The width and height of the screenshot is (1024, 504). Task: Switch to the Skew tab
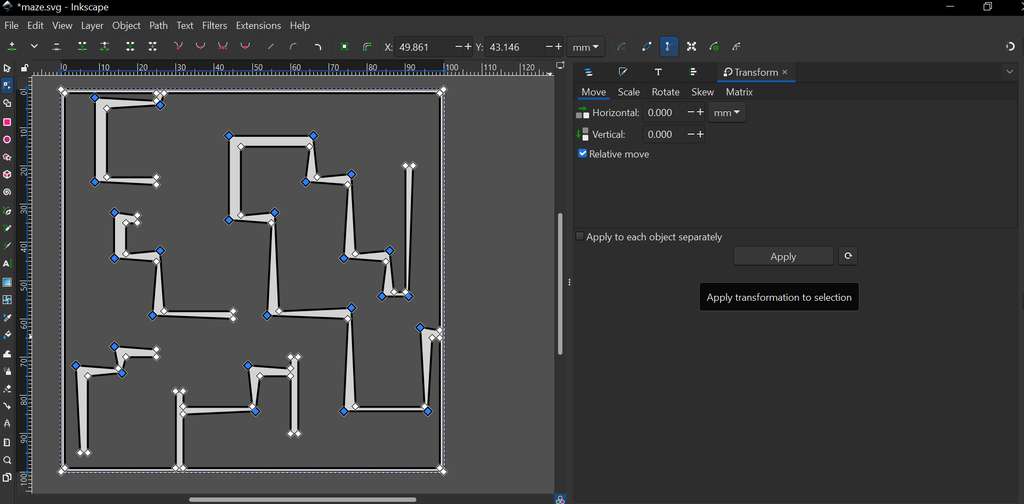tap(703, 92)
